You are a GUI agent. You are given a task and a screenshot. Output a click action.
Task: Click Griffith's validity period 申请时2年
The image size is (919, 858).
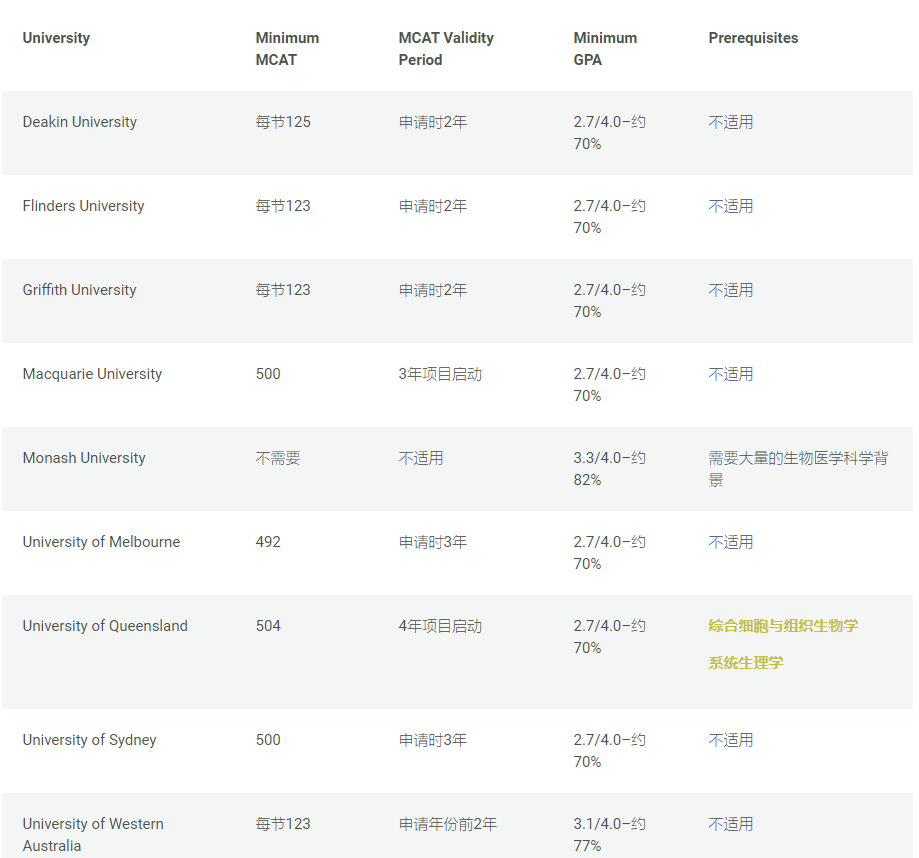[433, 290]
